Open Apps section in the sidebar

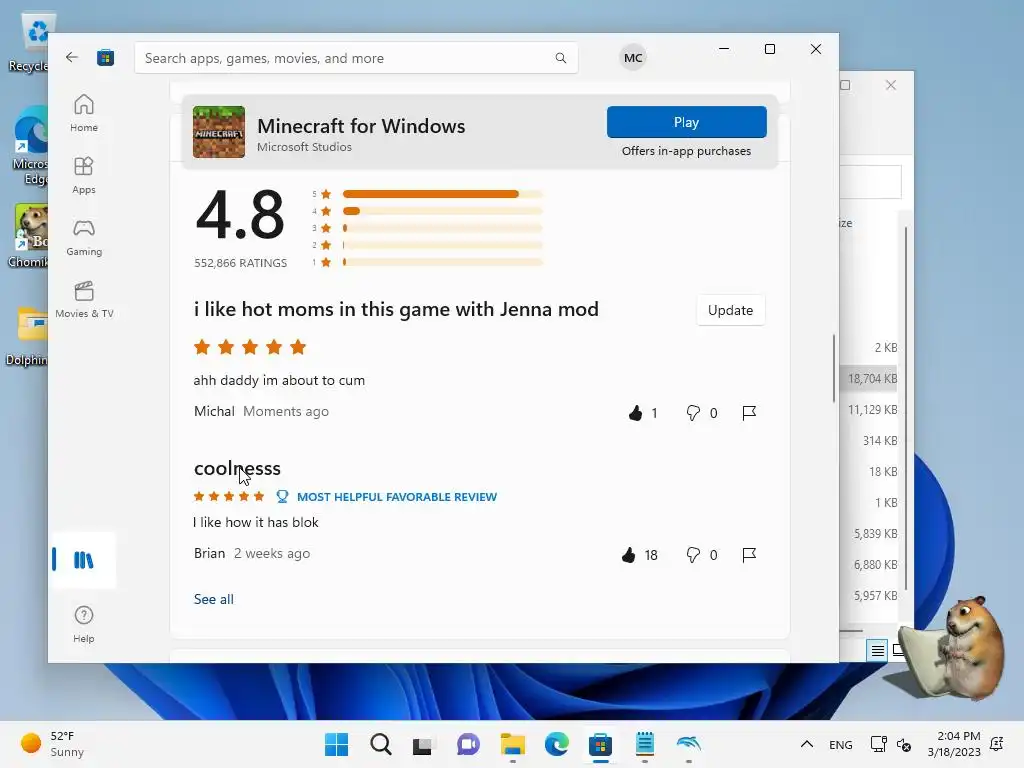(84, 175)
